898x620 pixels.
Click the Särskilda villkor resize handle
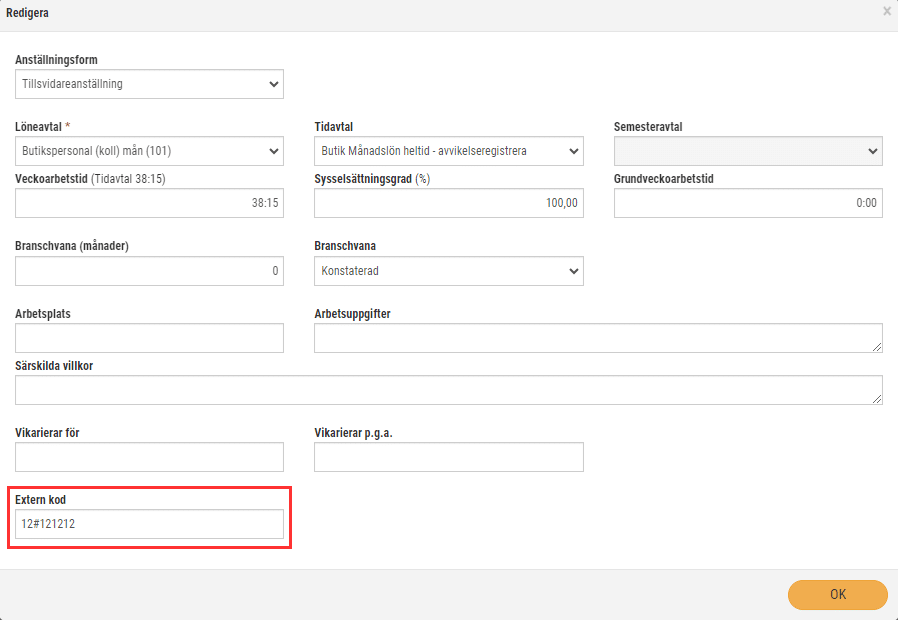click(x=877, y=399)
